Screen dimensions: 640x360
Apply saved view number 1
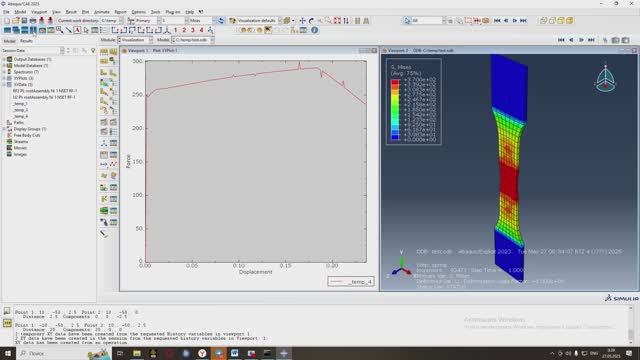click(176, 30)
